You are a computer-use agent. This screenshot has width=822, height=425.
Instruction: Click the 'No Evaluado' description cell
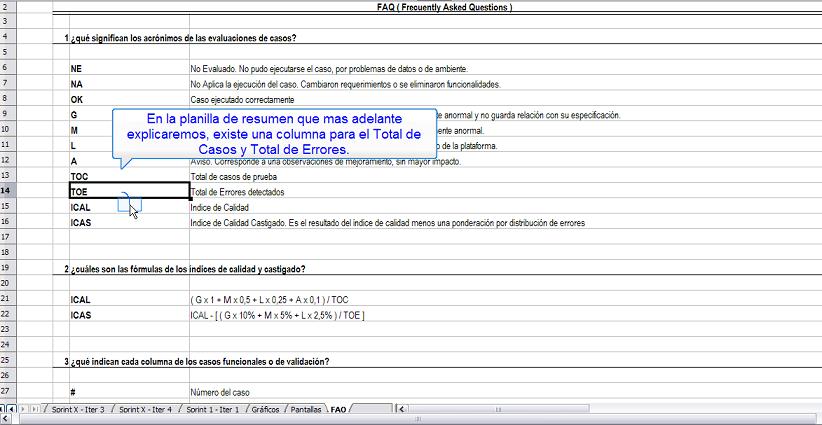(329, 69)
